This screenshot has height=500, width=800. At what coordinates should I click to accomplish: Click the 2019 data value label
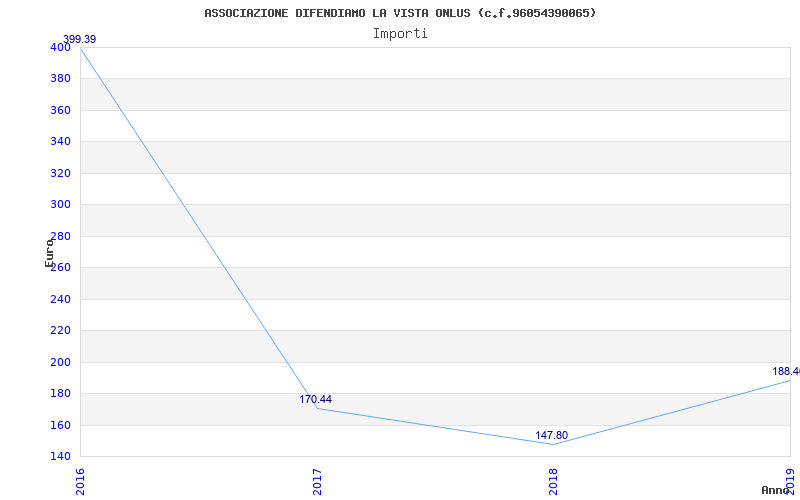point(785,372)
